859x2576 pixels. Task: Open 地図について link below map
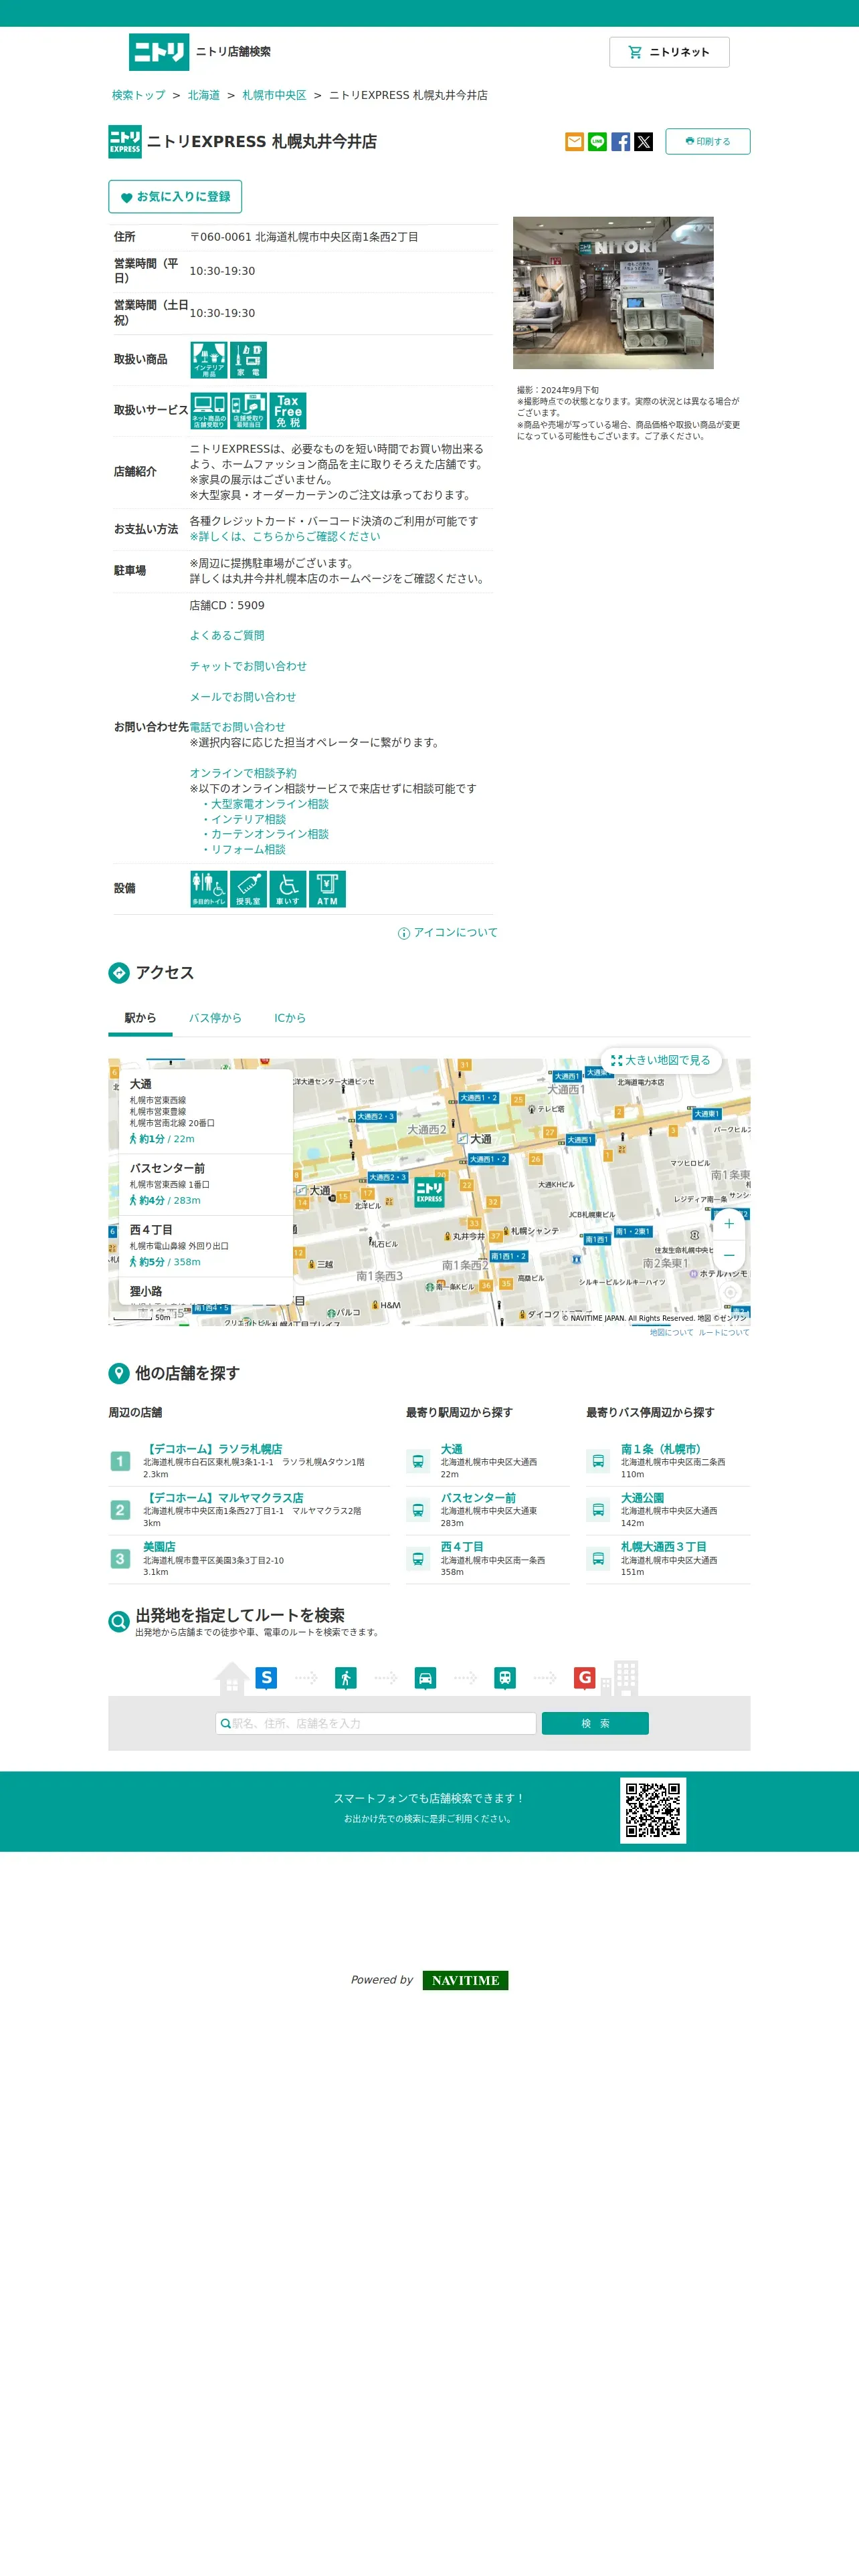(671, 1332)
